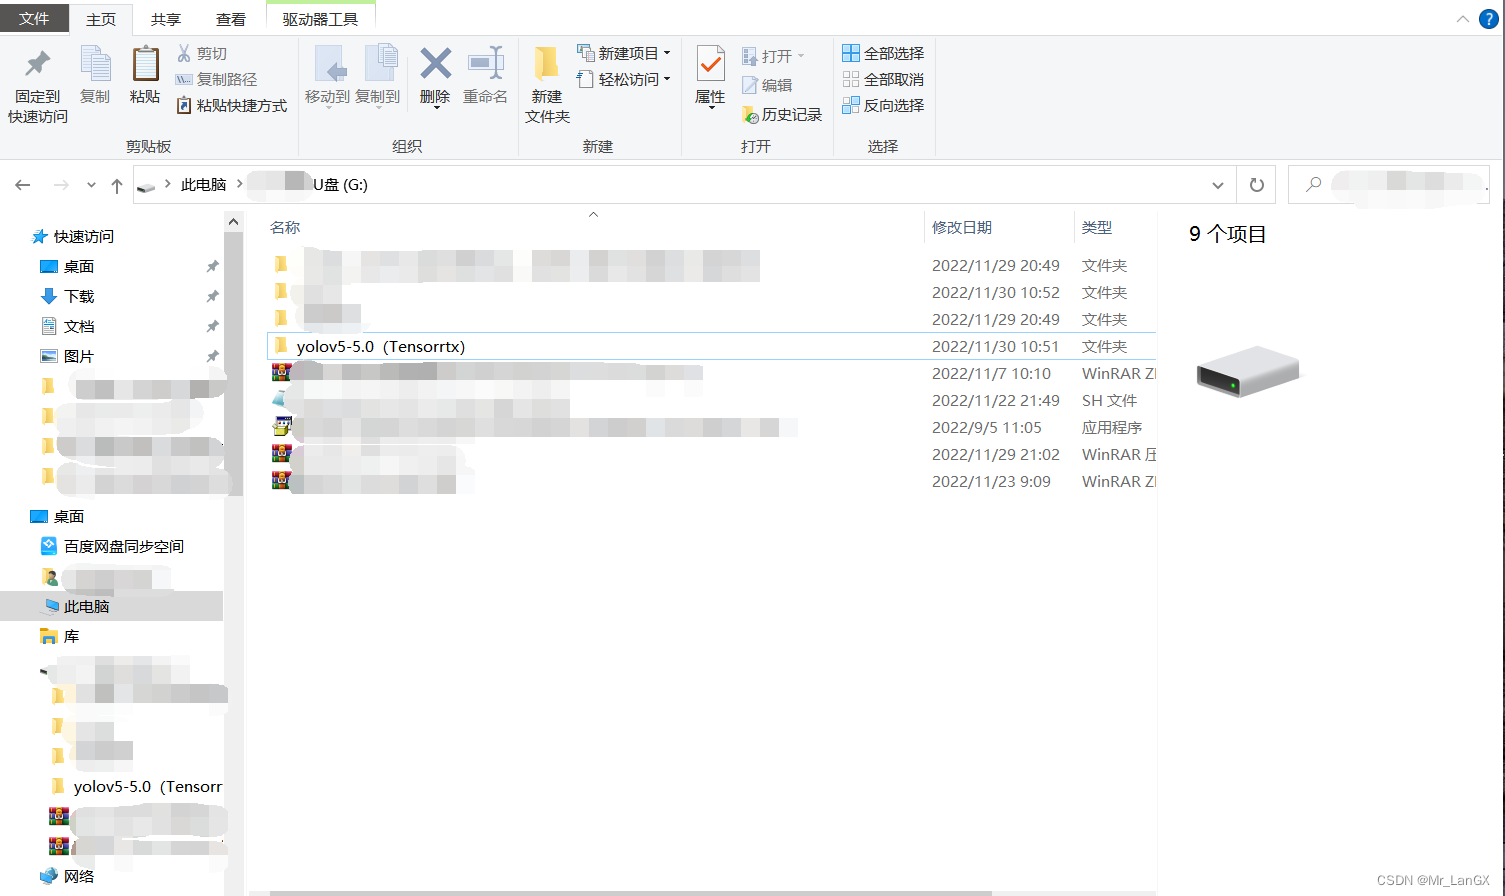This screenshot has height=896, width=1505.
Task: Click the drive thumbnail in the preview pane
Action: (x=1247, y=371)
